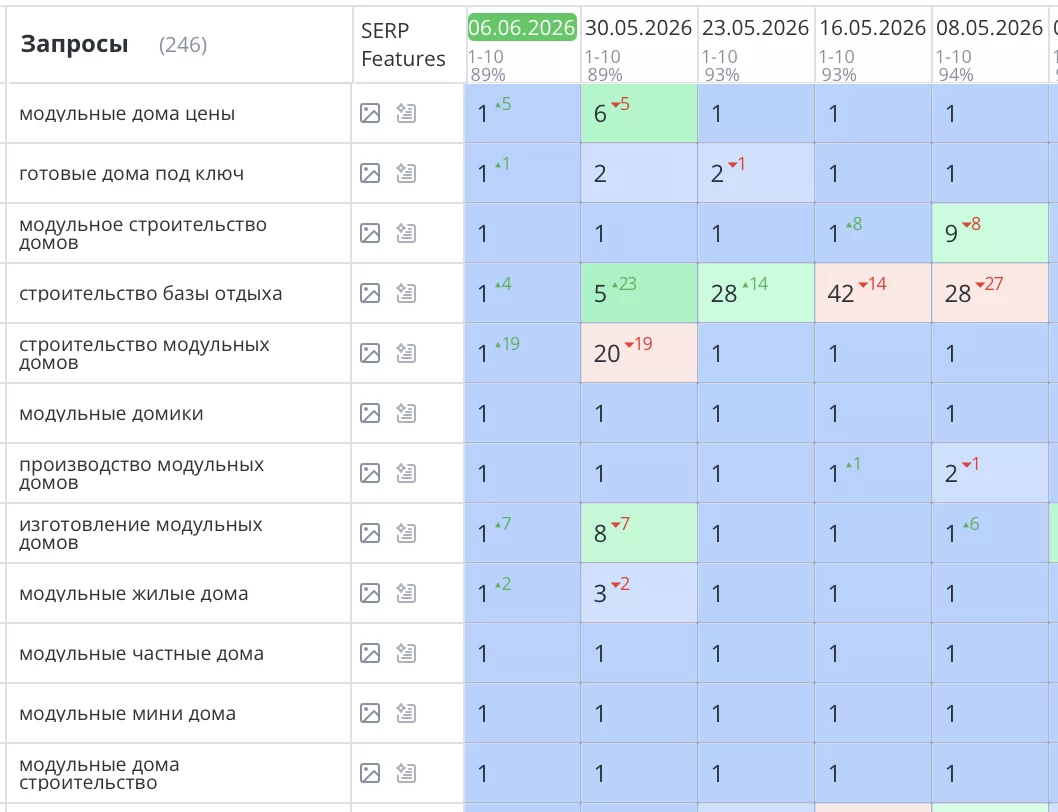The image size is (1058, 812).
Task: Select the 23.05.2026 date header
Action: click(755, 28)
